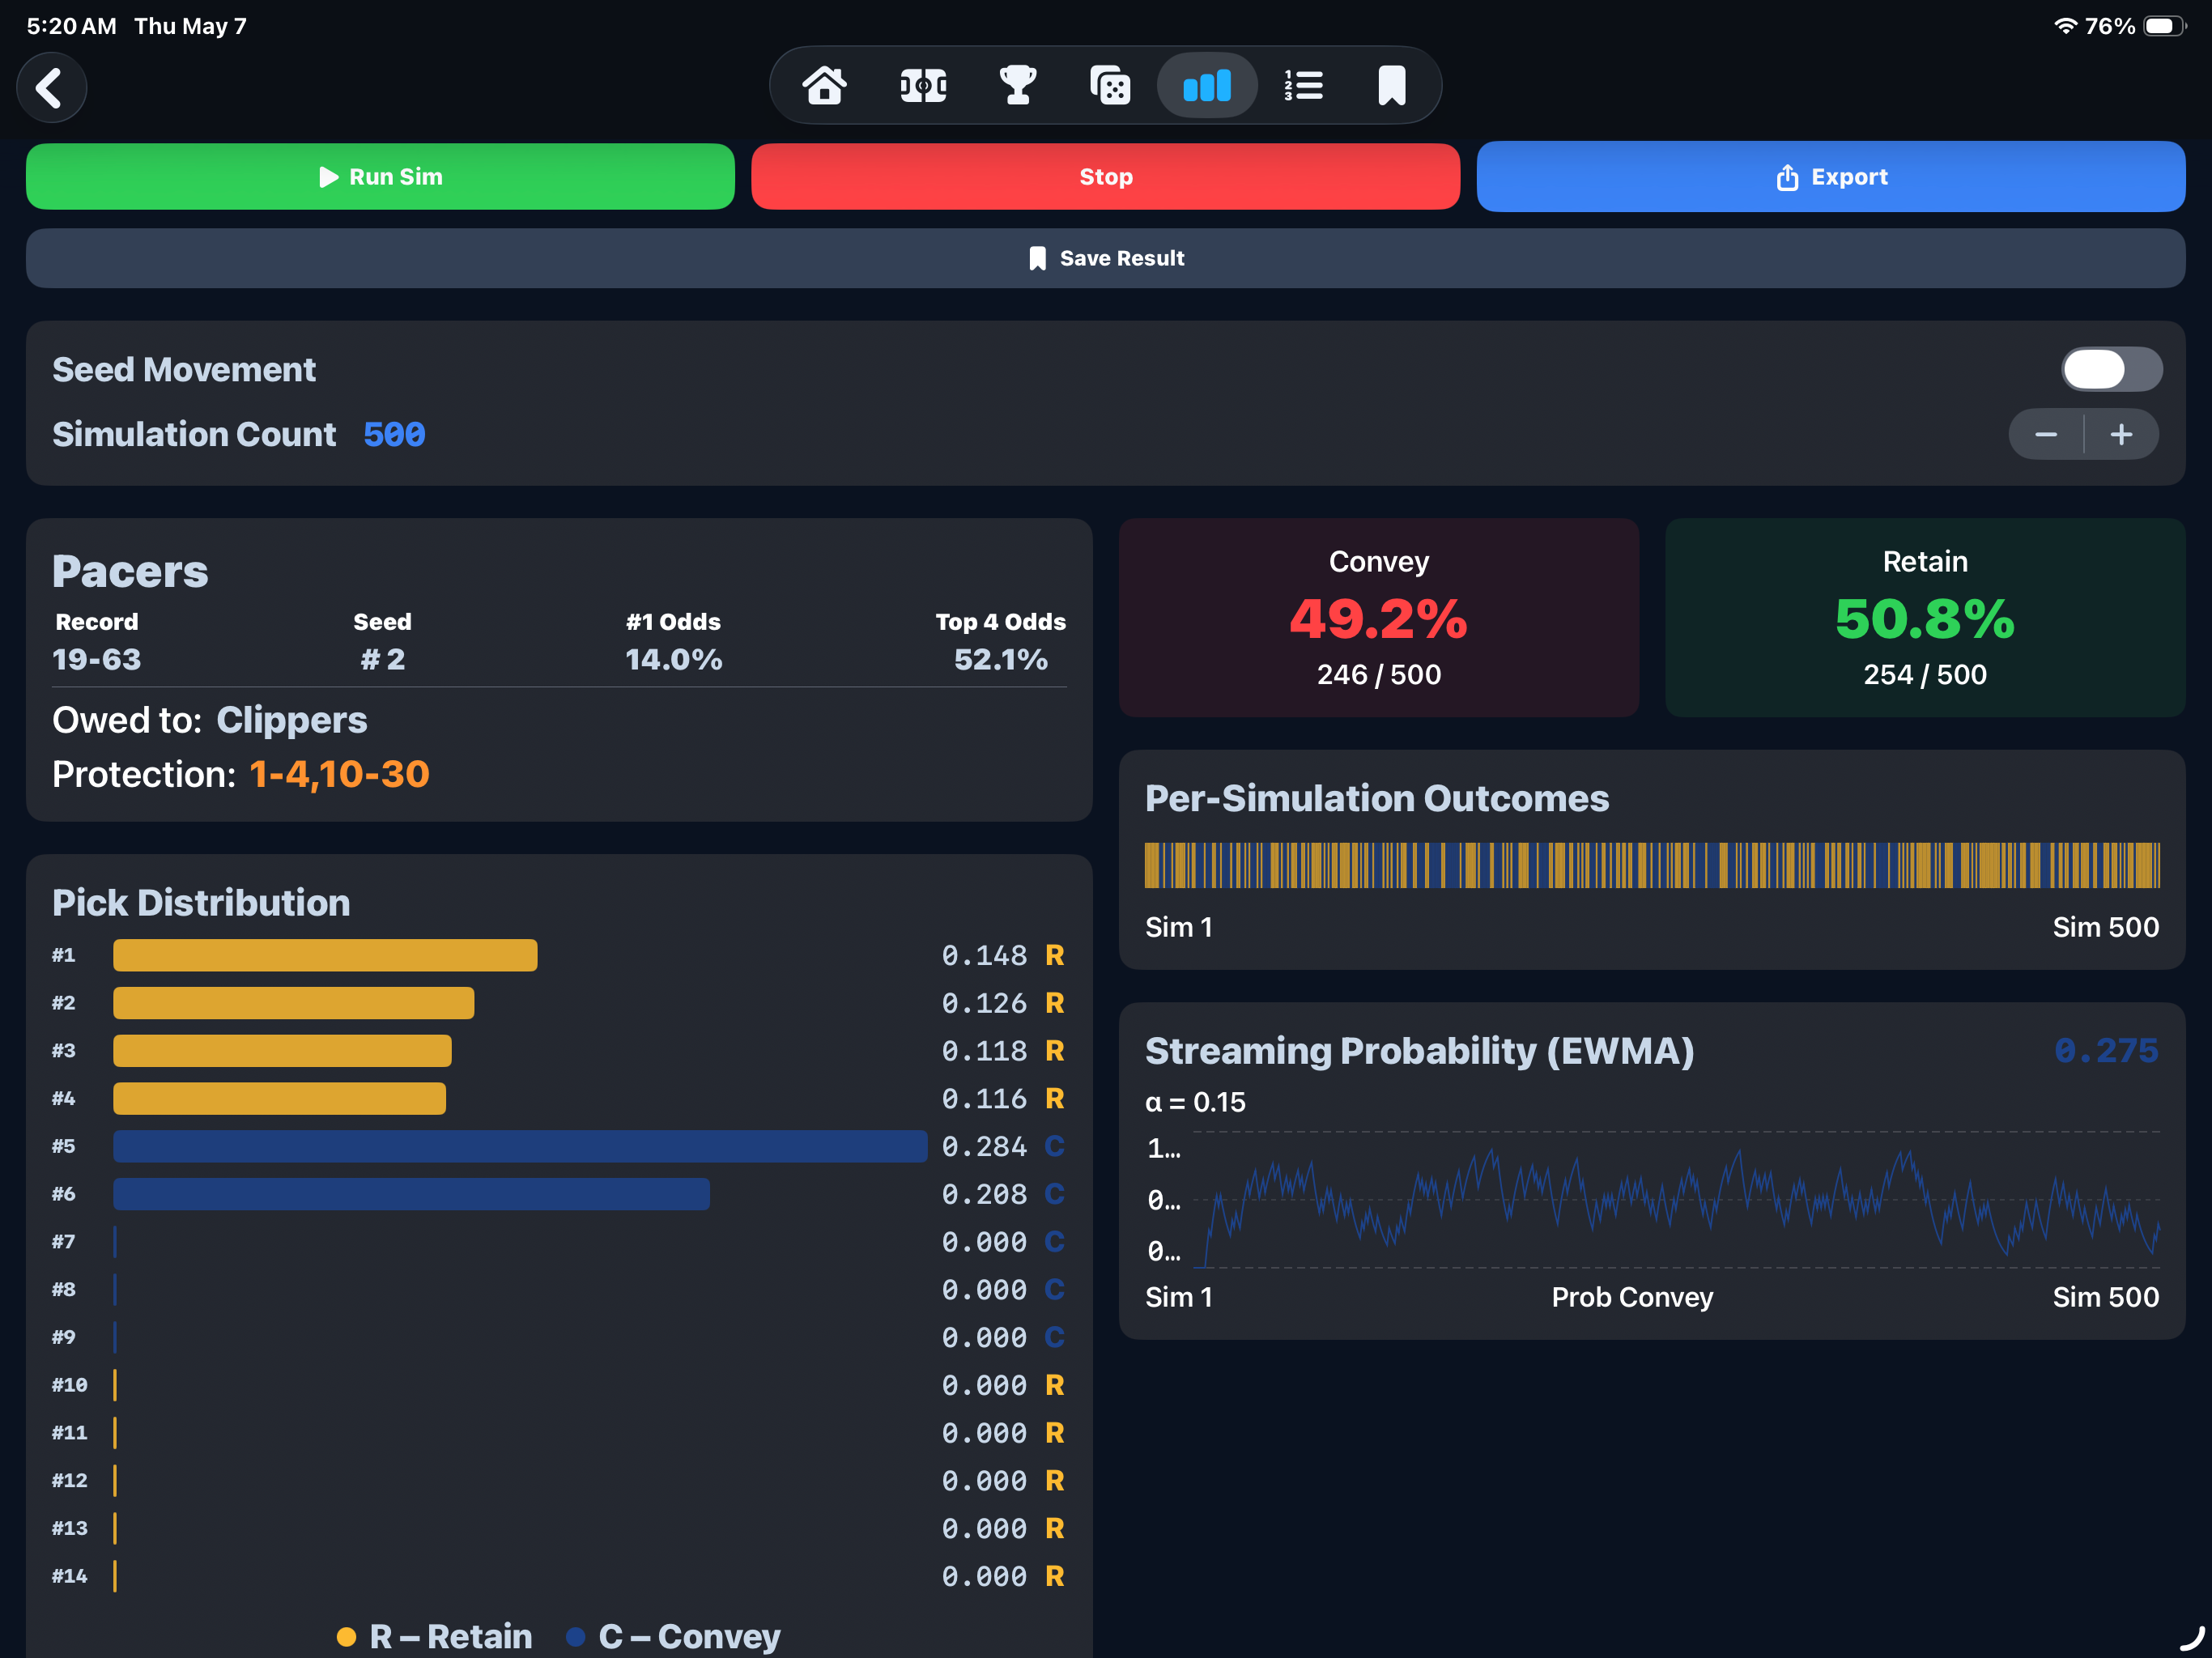
Task: Export the simulation results
Action: click(x=1830, y=177)
